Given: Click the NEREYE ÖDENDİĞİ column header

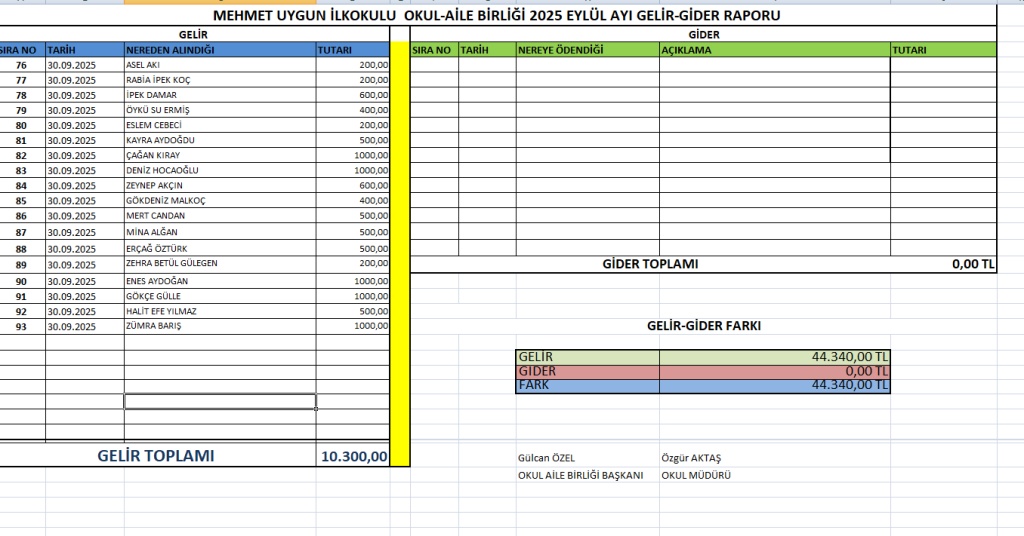Looking at the screenshot, I should click(x=587, y=49).
